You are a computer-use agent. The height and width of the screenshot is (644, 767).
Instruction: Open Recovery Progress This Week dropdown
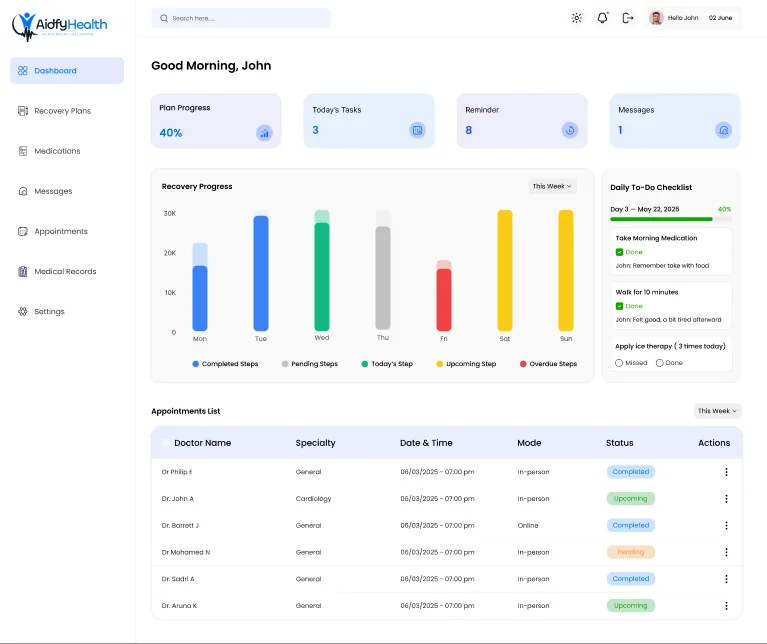coord(552,186)
